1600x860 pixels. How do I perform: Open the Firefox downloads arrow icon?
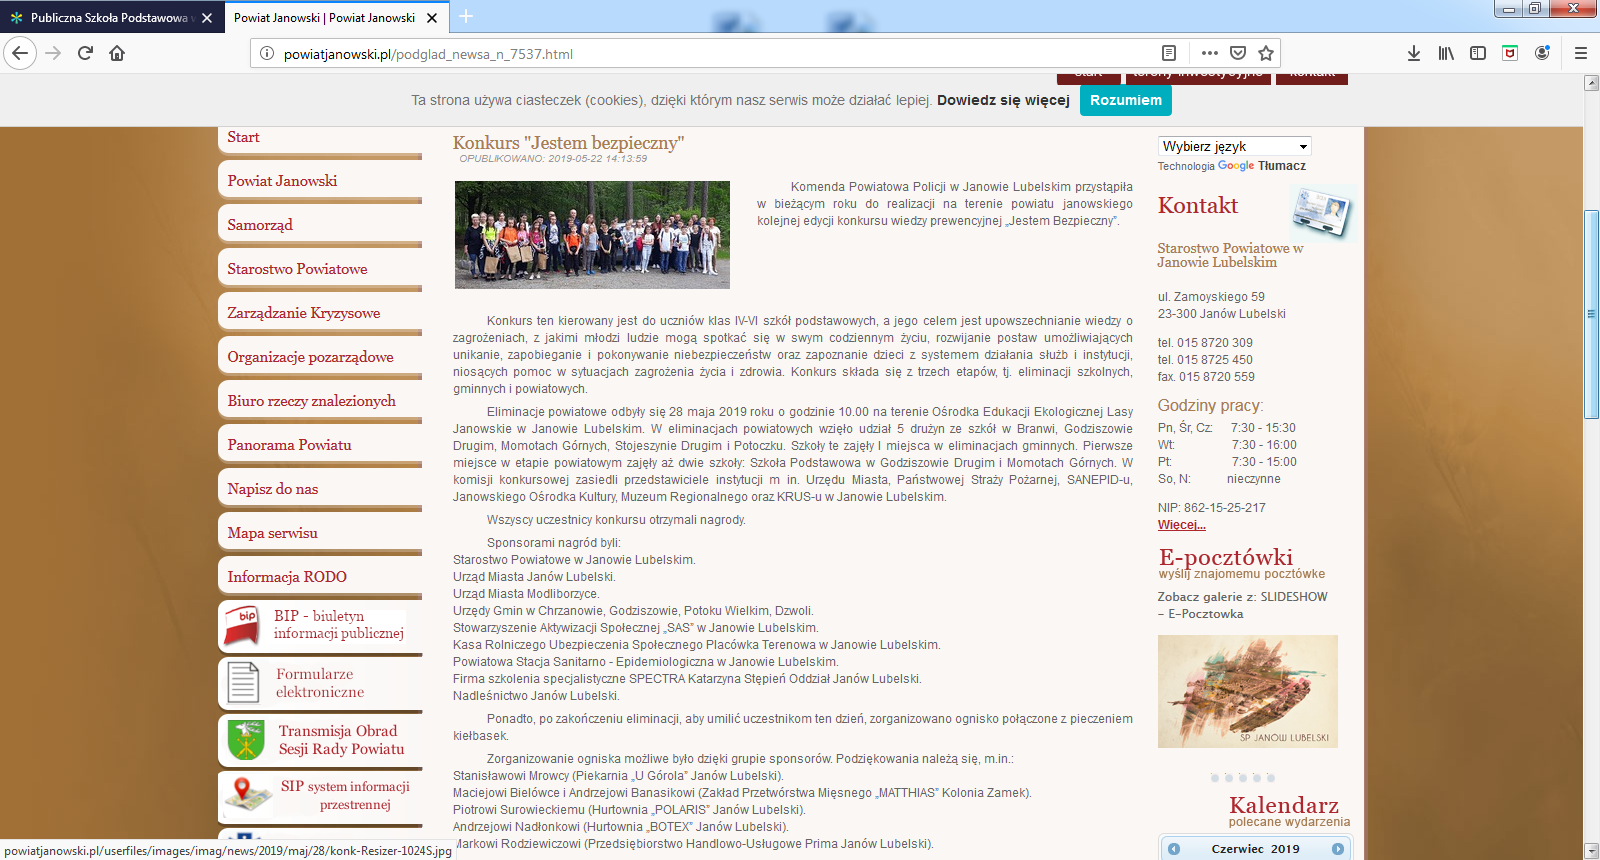click(1414, 53)
